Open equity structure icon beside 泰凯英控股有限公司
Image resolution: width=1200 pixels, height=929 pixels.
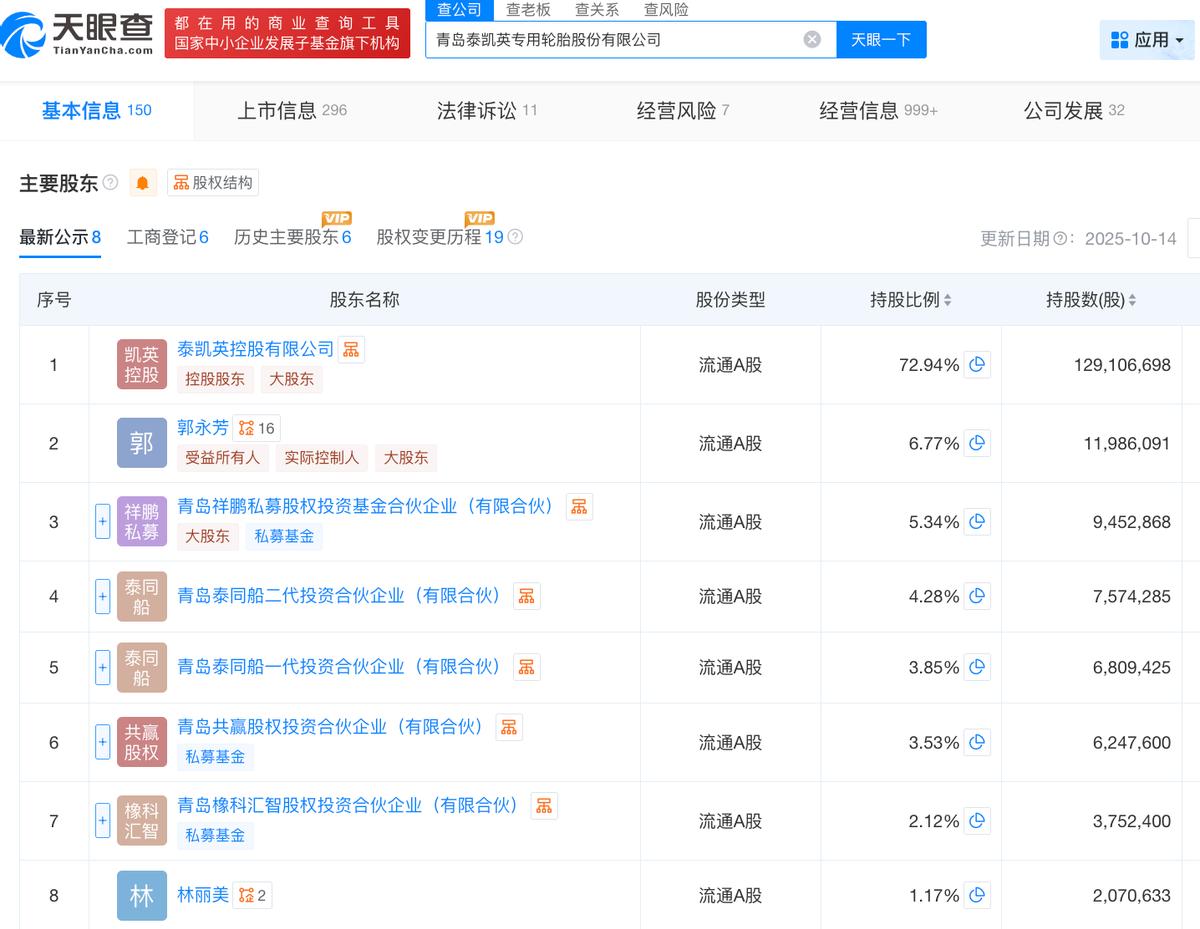pyautogui.click(x=351, y=349)
